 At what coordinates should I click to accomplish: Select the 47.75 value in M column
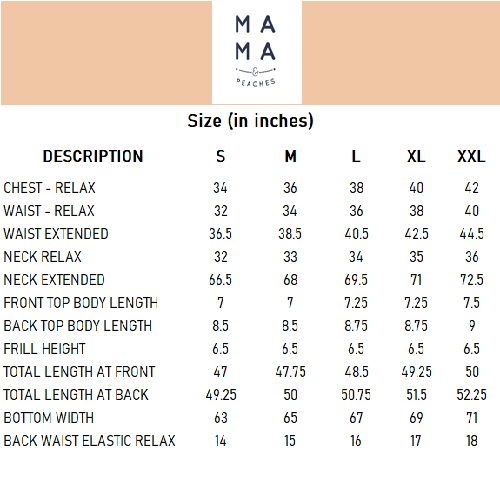pyautogui.click(x=290, y=372)
